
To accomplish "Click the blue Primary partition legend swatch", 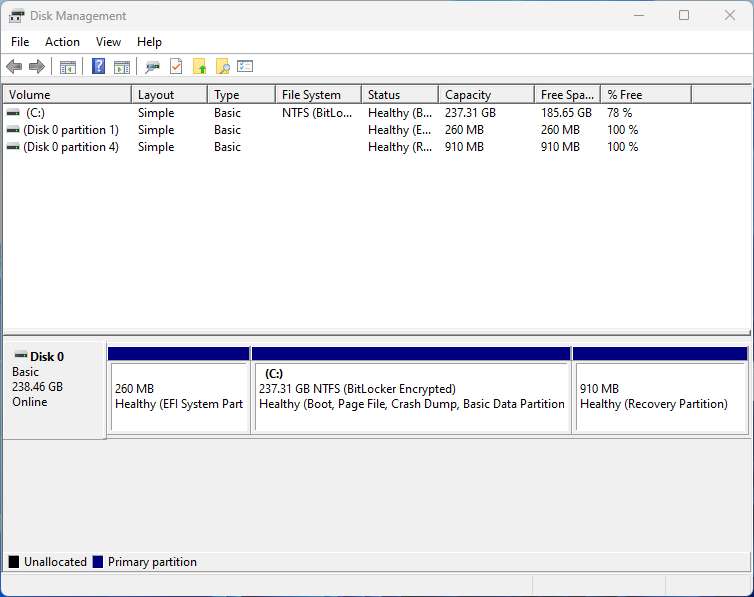I will click(98, 562).
